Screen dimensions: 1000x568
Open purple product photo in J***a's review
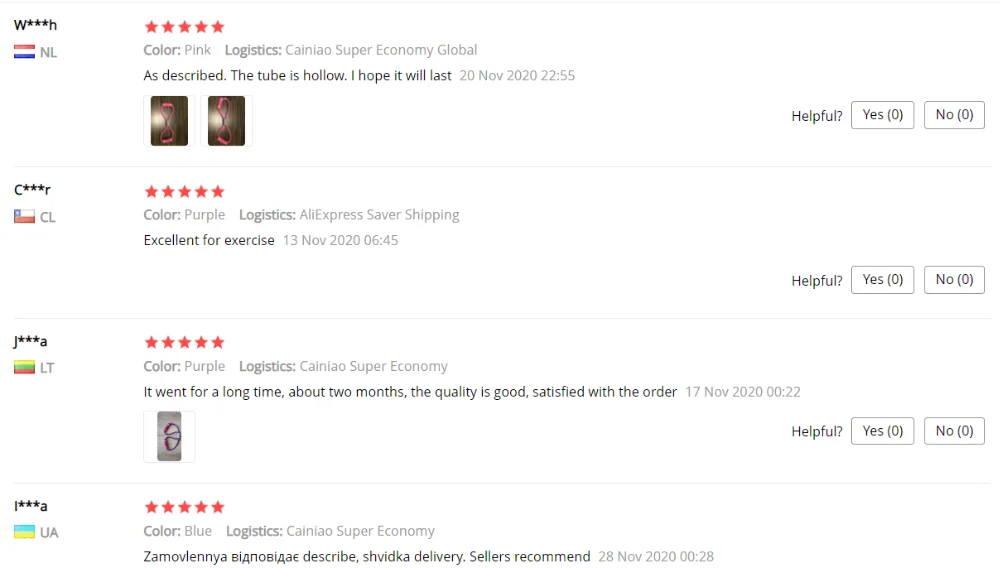(169, 437)
